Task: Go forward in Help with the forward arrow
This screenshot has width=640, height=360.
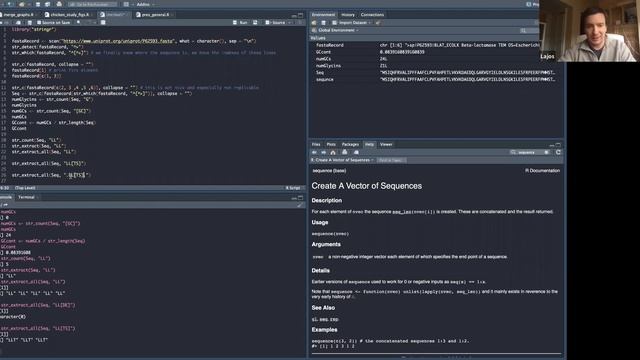Action: click(324, 152)
